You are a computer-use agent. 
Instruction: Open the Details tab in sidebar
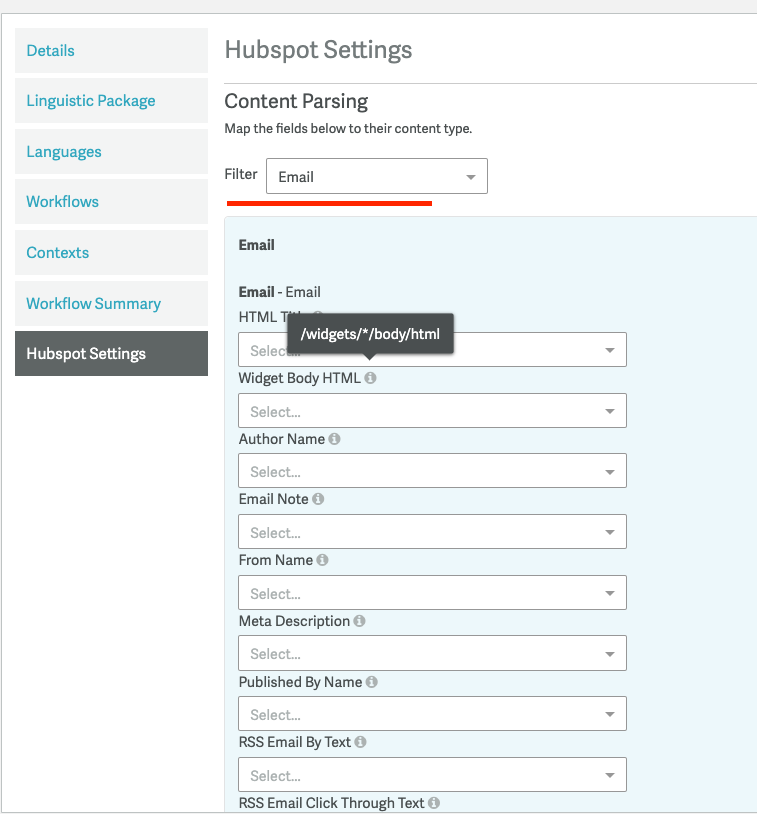pos(111,50)
